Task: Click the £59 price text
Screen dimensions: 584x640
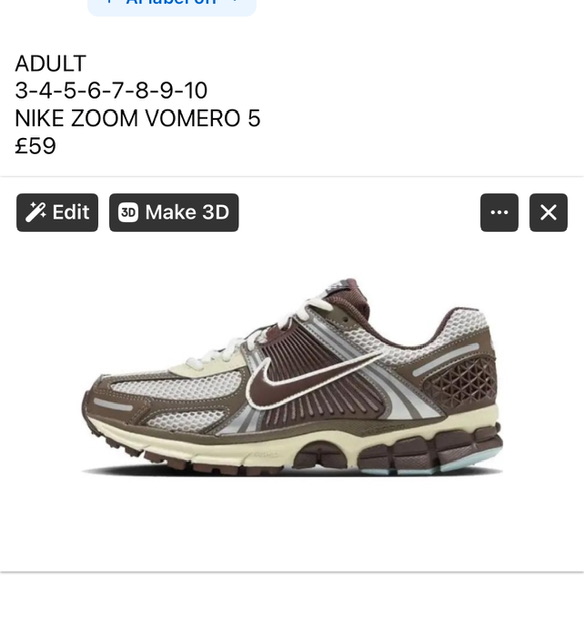Action: pos(36,146)
